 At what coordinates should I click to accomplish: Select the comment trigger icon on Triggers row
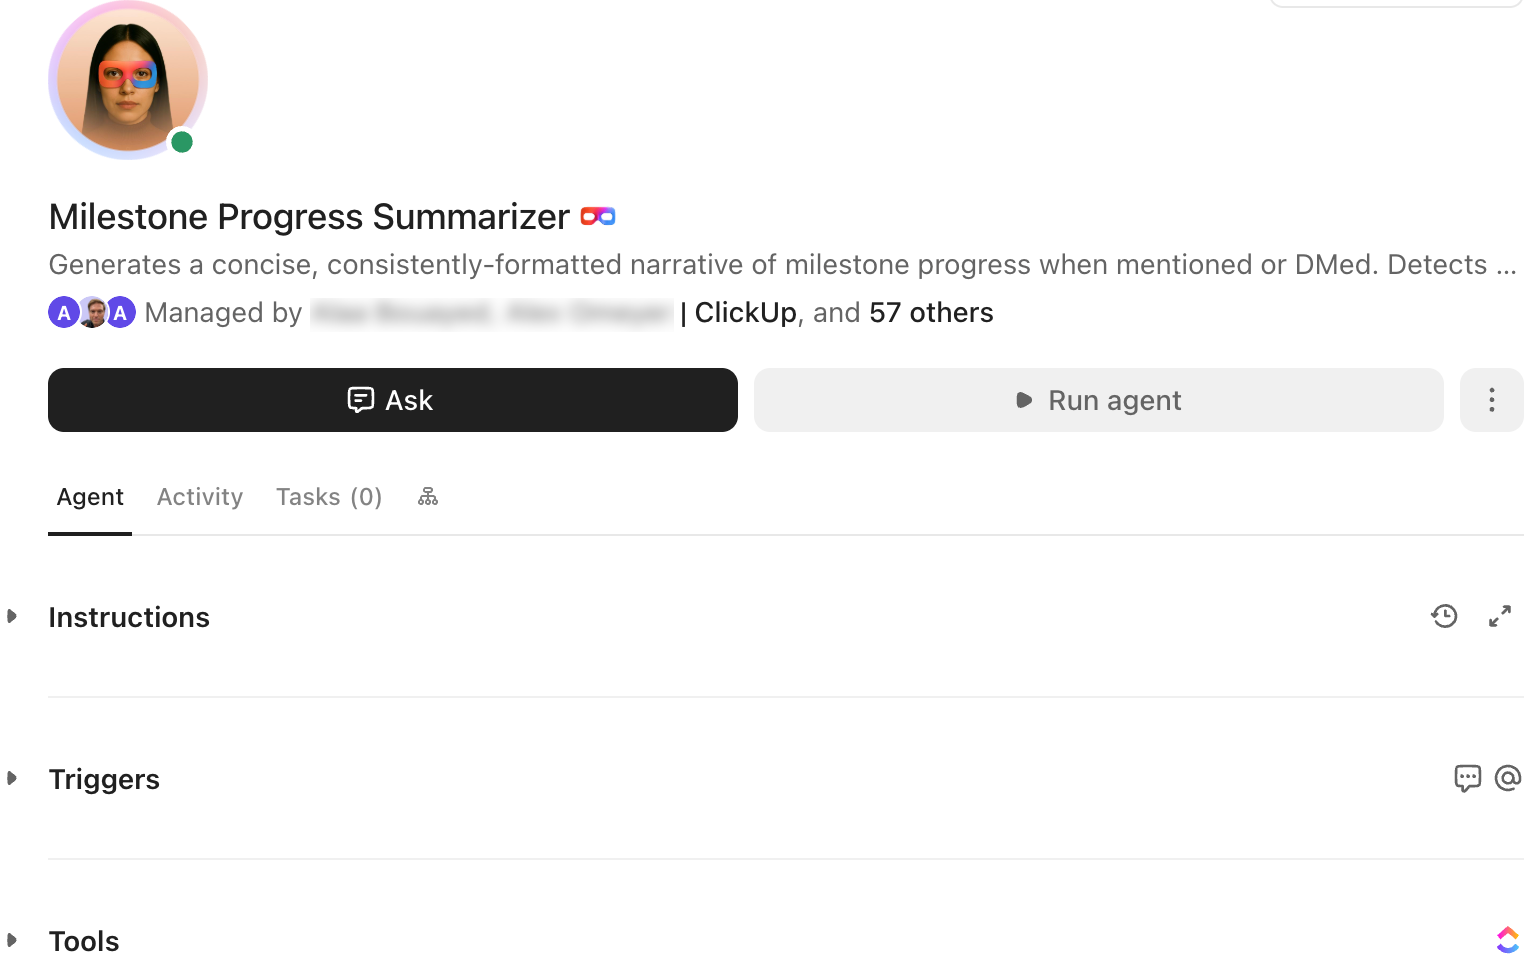pos(1467,779)
